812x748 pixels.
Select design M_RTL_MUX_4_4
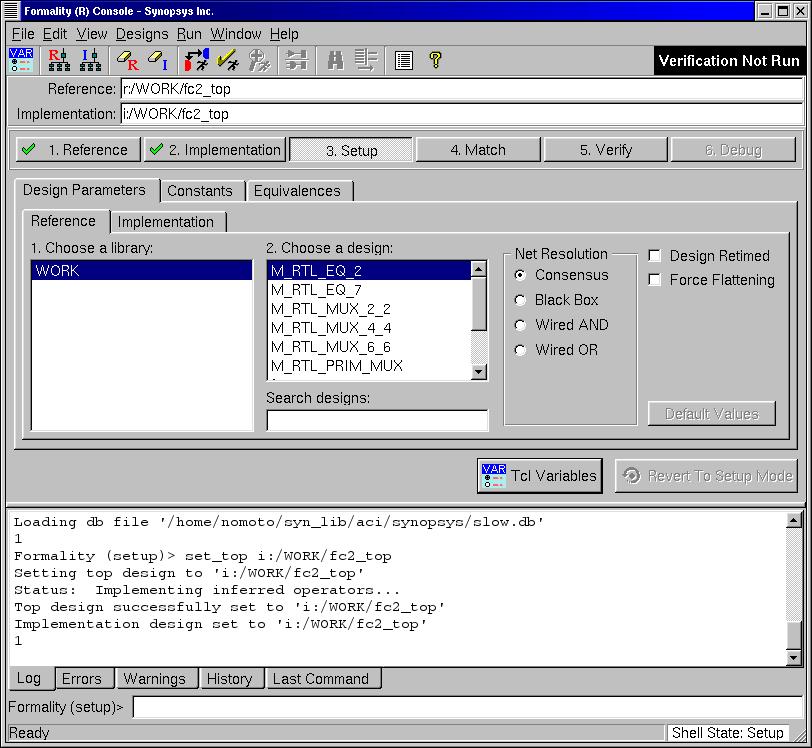tap(369, 328)
